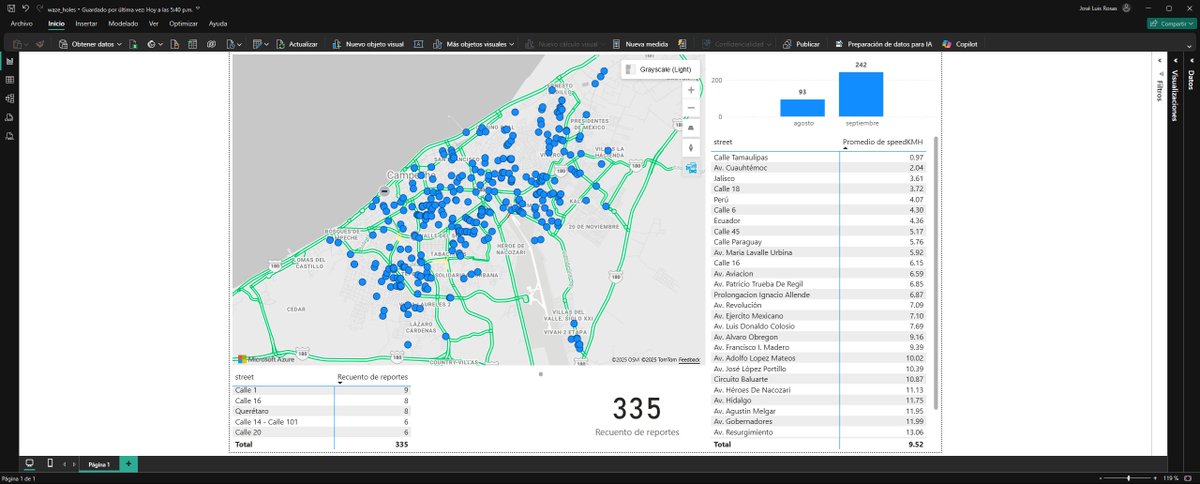Switch to mobile layout icon
The height and width of the screenshot is (484, 1200).
[x=50, y=464]
